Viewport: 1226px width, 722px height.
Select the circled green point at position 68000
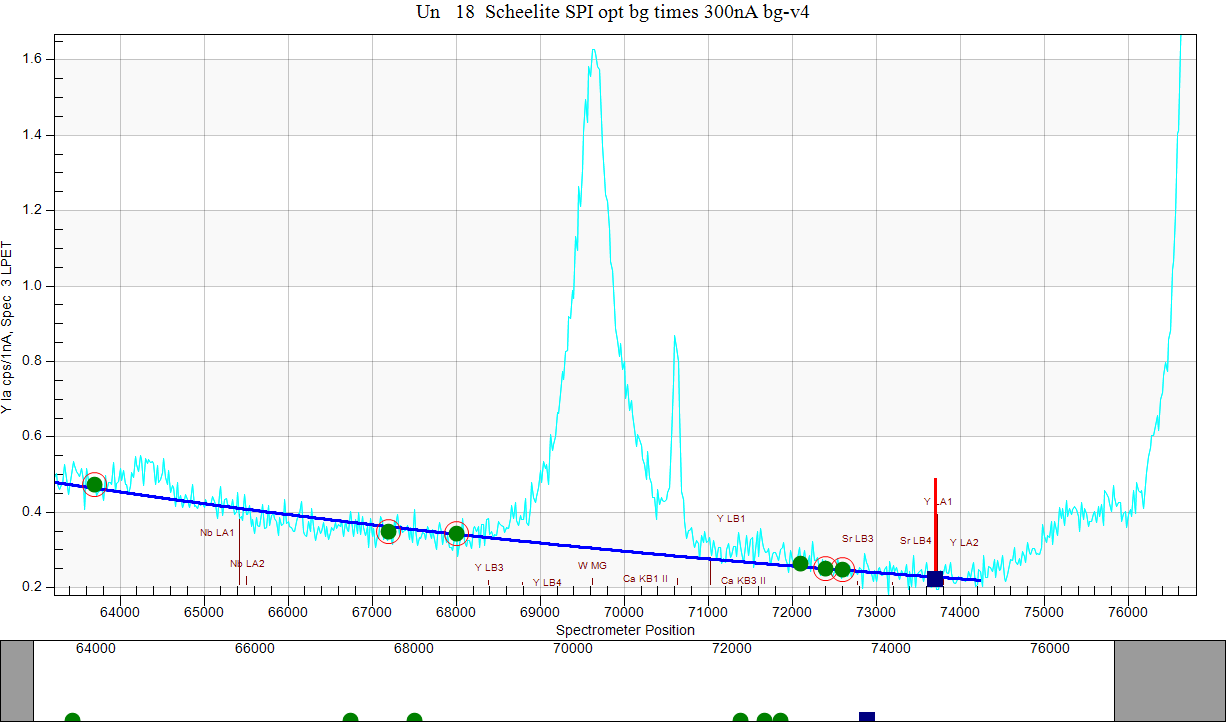click(x=456, y=533)
